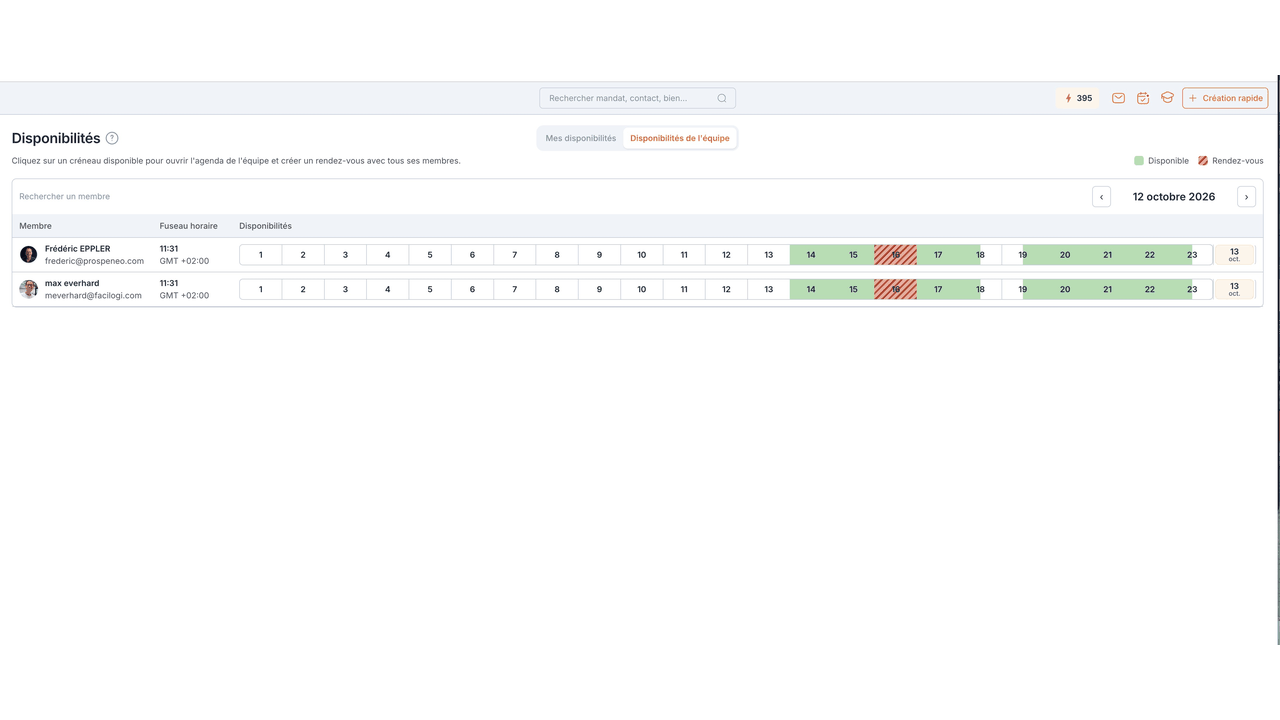Focus the Rechercher un membre field
Screen dimensions: 1280x720
(65, 197)
